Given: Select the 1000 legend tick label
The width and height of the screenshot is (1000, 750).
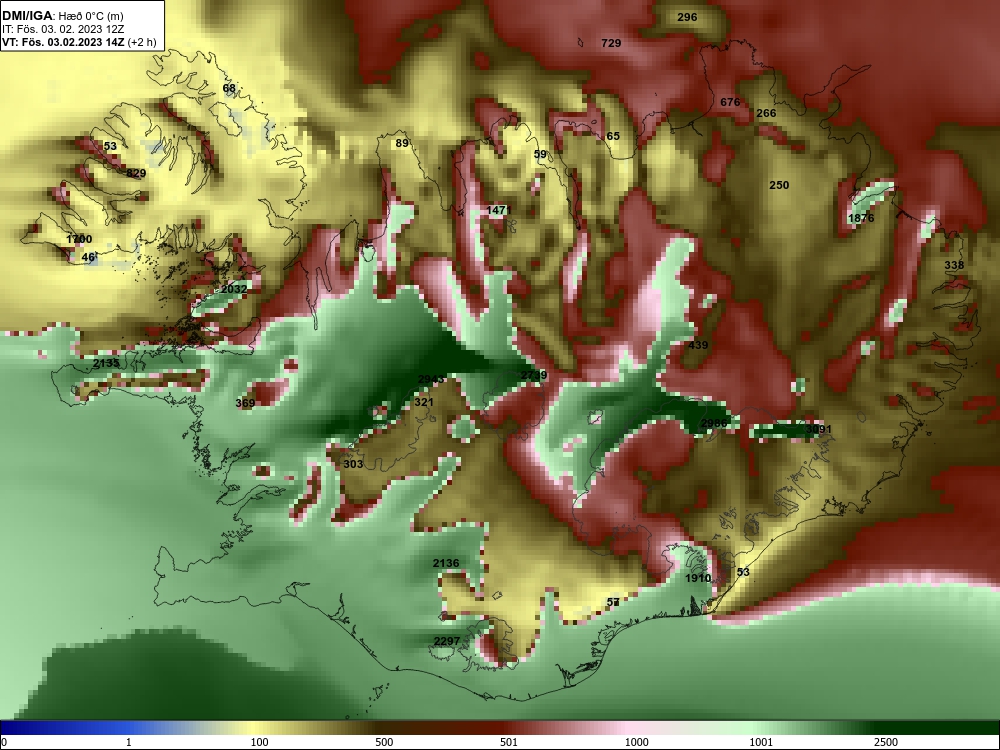Looking at the screenshot, I should point(637,742).
